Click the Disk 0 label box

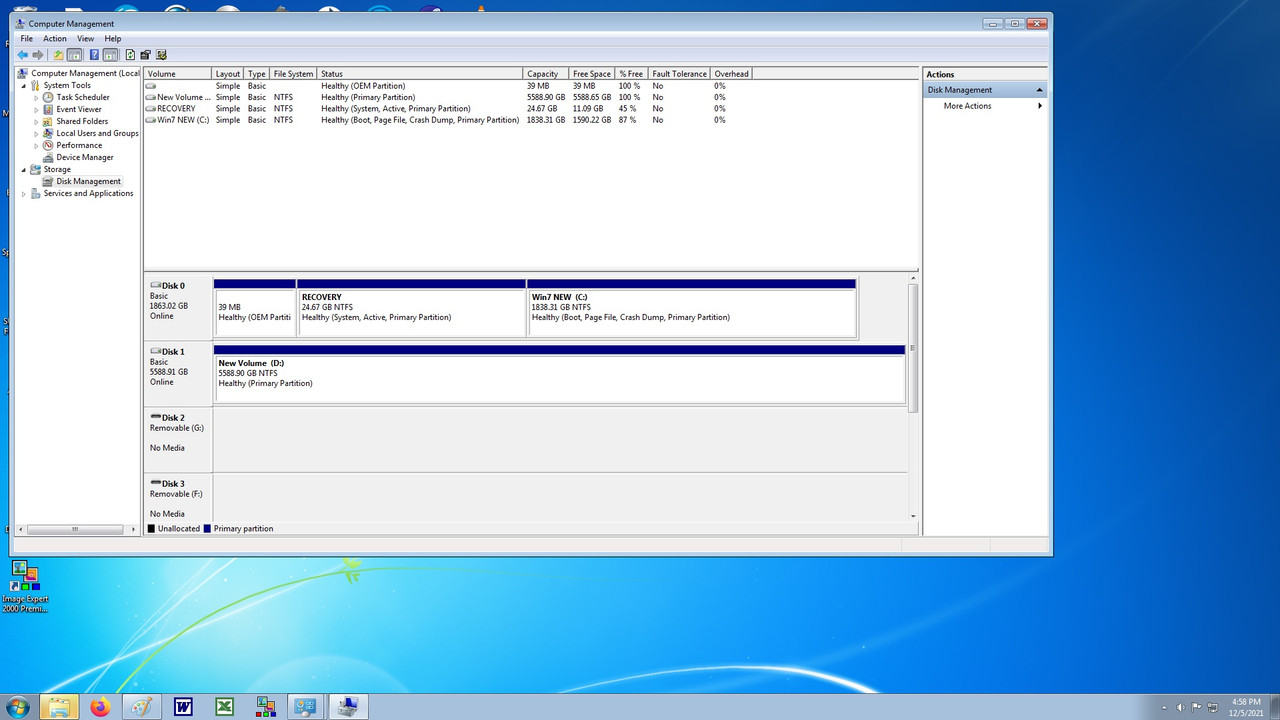point(178,308)
